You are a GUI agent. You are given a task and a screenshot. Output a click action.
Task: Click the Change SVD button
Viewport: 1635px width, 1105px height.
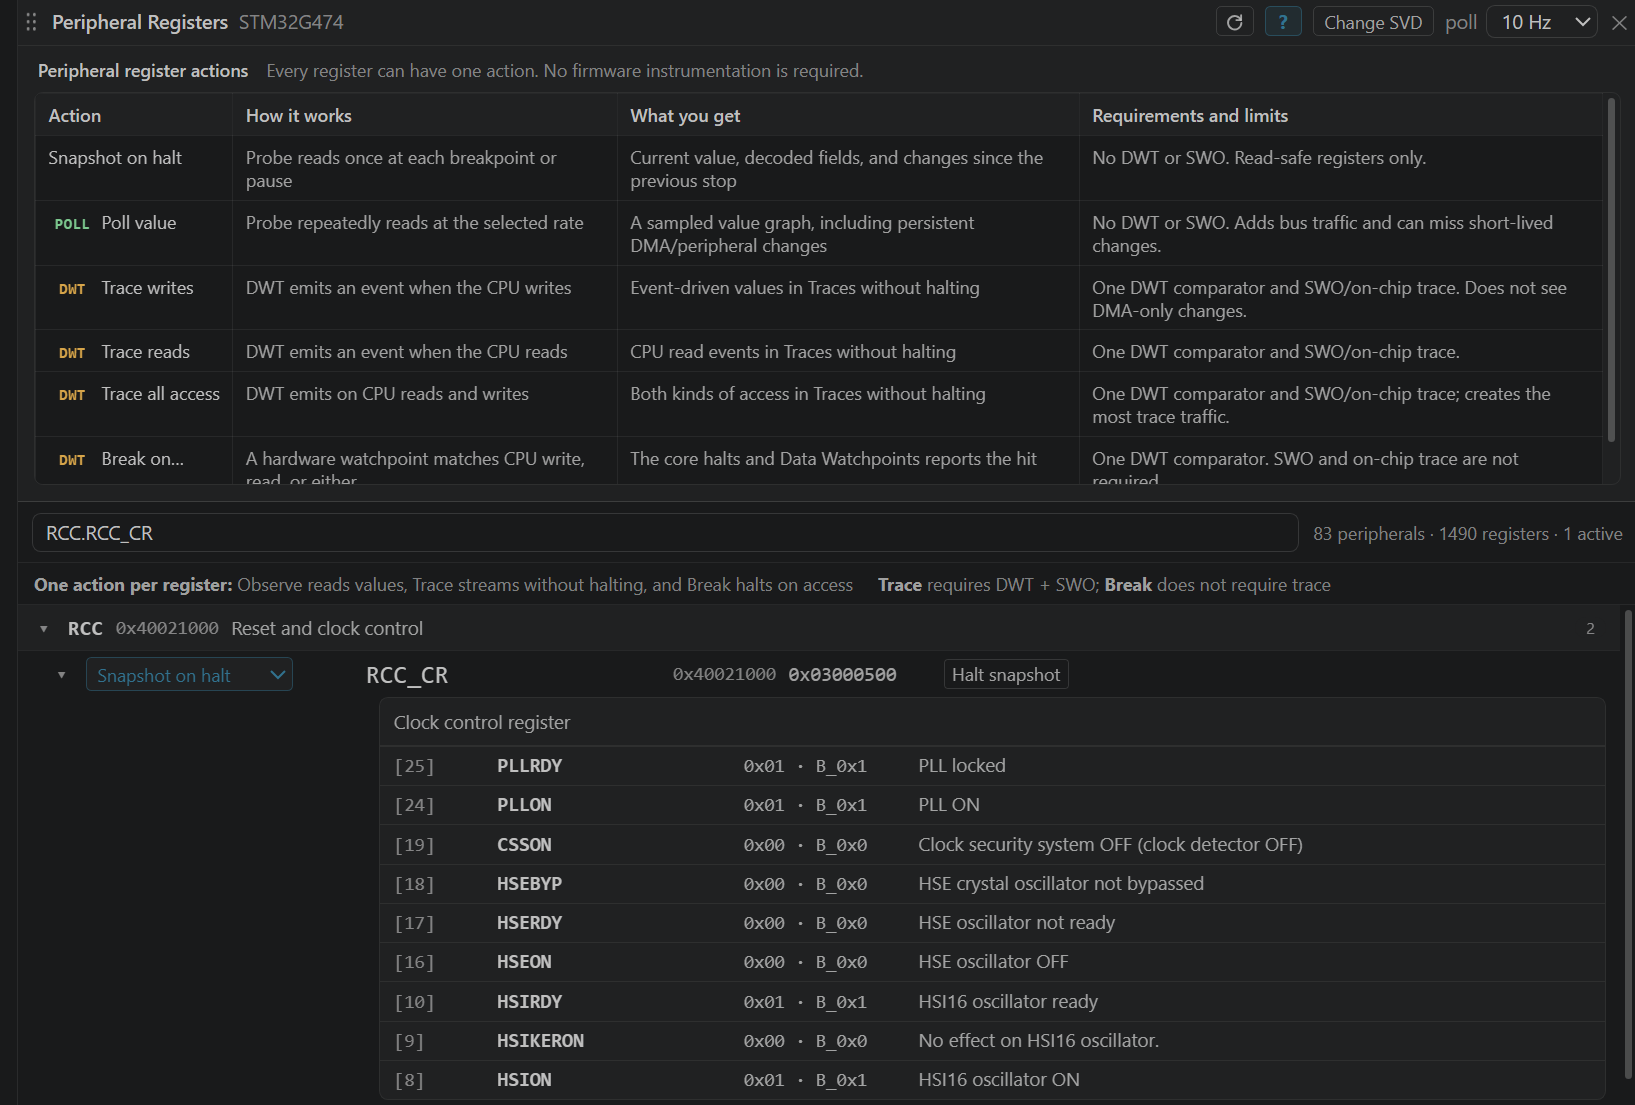tap(1373, 22)
